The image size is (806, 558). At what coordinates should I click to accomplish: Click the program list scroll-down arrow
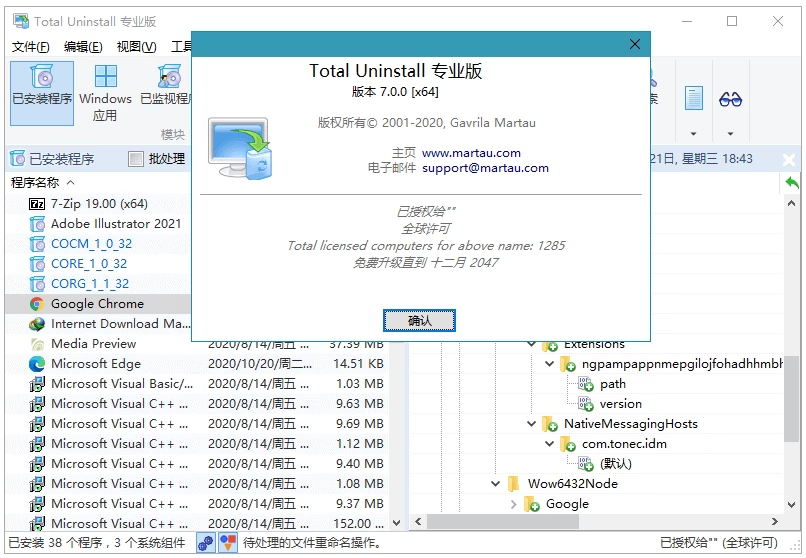tap(396, 523)
